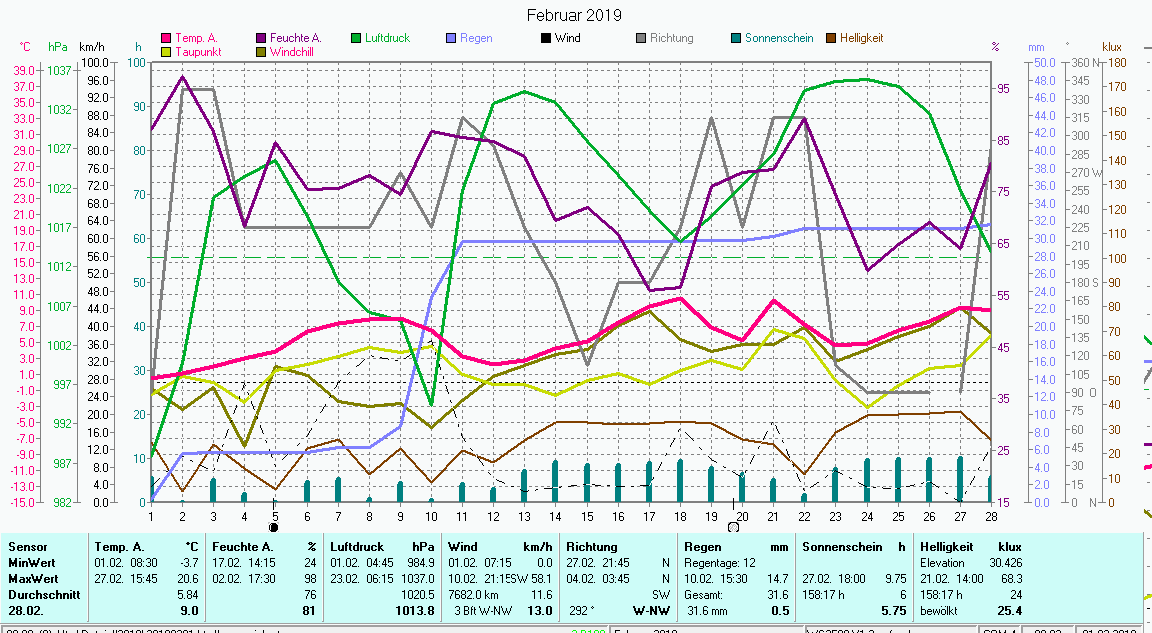1152x633 pixels.
Task: Click the brown Helligkeit legend square
Action: click(x=831, y=38)
